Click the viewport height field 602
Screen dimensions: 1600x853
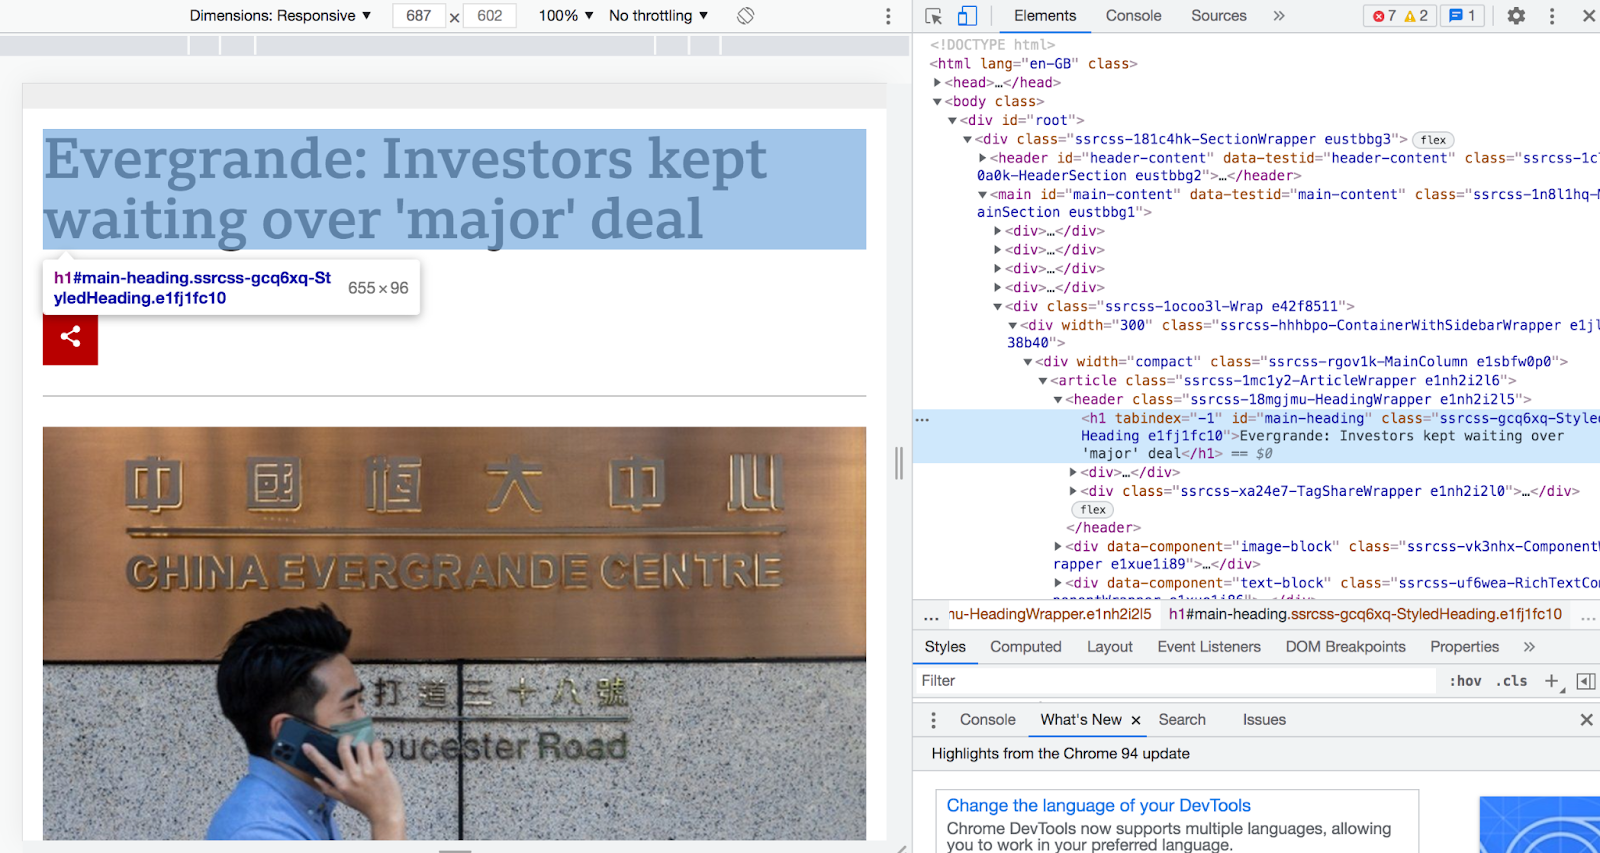tap(490, 16)
